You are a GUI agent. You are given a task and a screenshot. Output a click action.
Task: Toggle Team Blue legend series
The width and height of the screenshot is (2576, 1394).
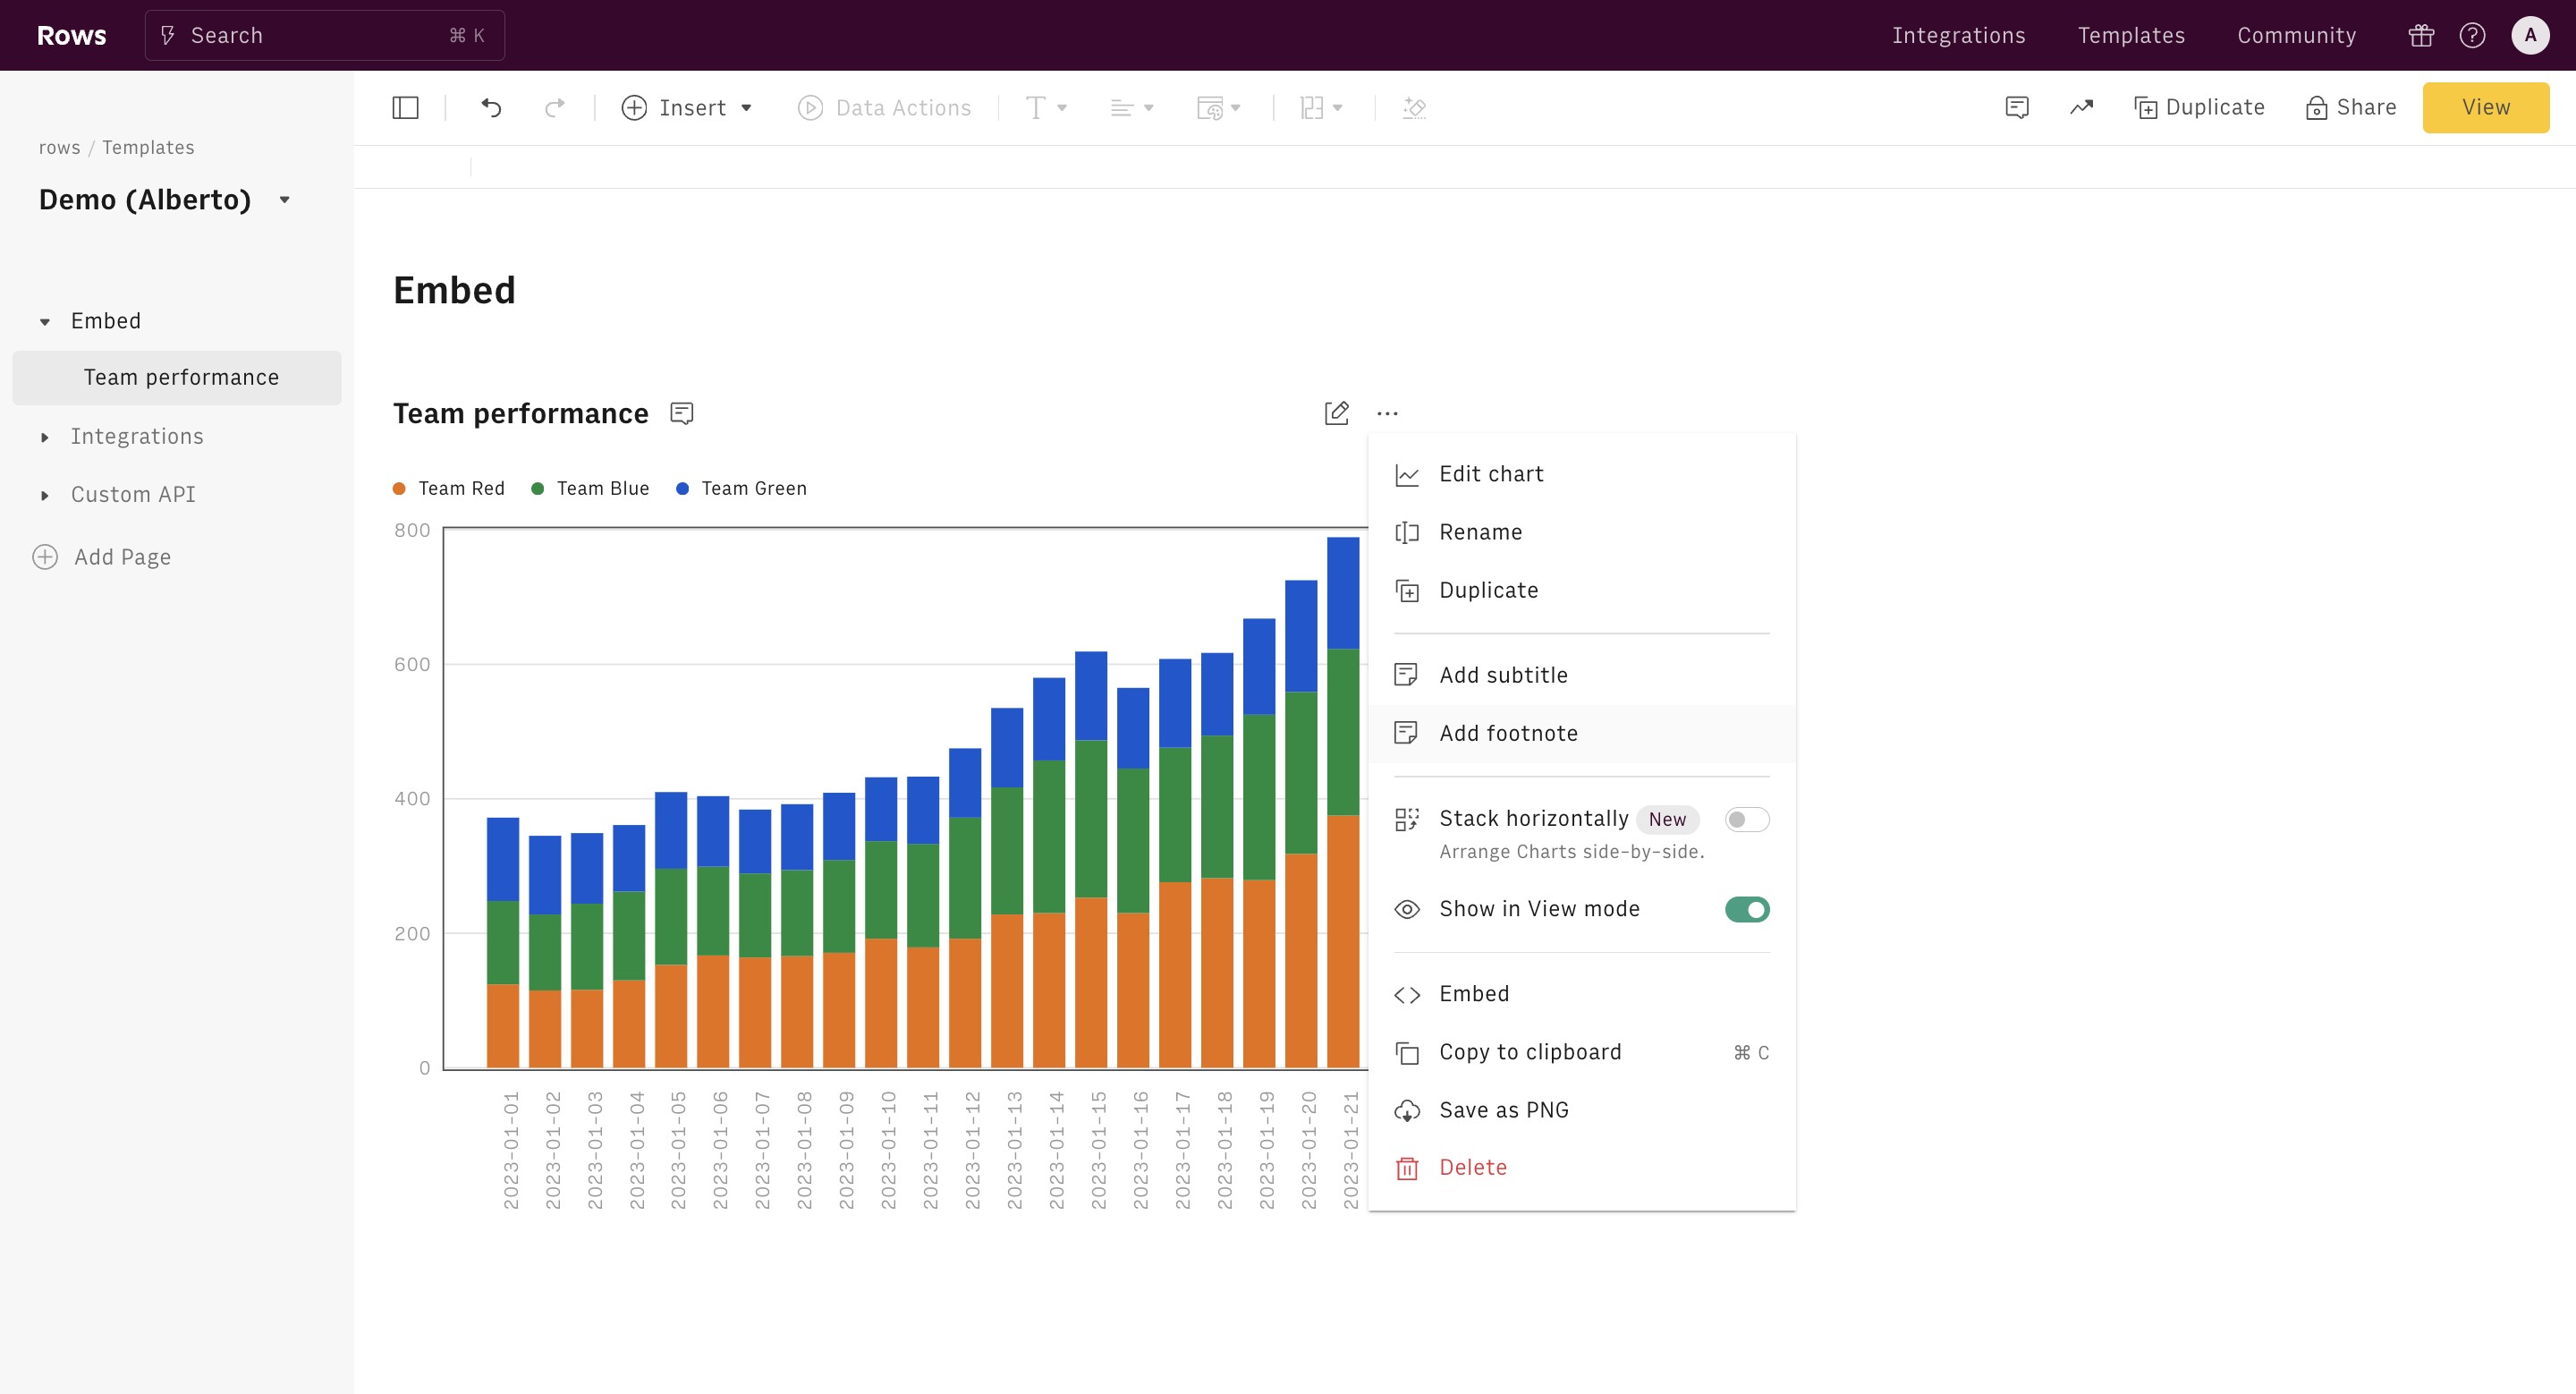[x=590, y=489]
